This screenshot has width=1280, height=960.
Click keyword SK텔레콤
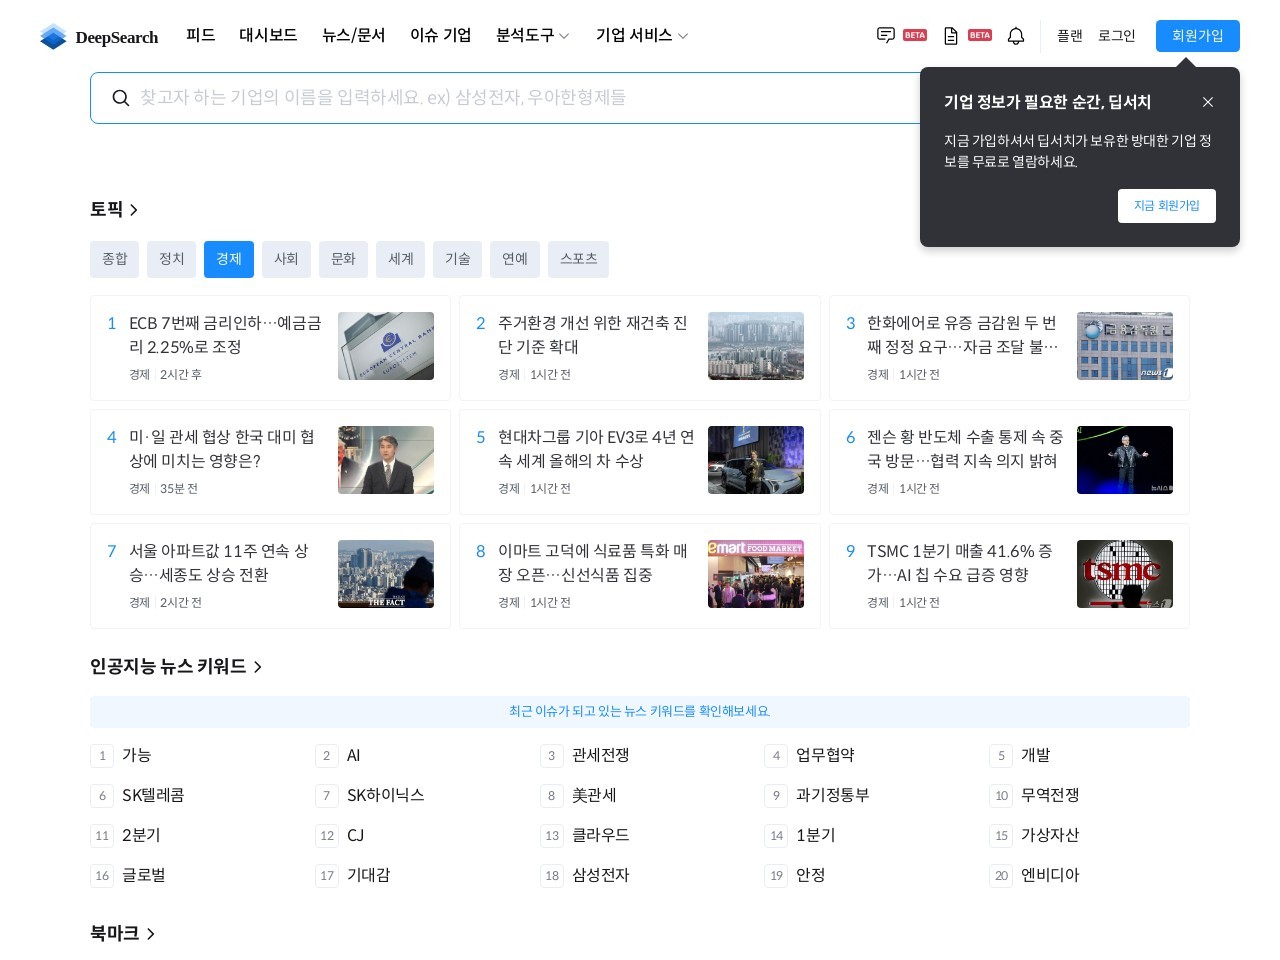point(153,796)
